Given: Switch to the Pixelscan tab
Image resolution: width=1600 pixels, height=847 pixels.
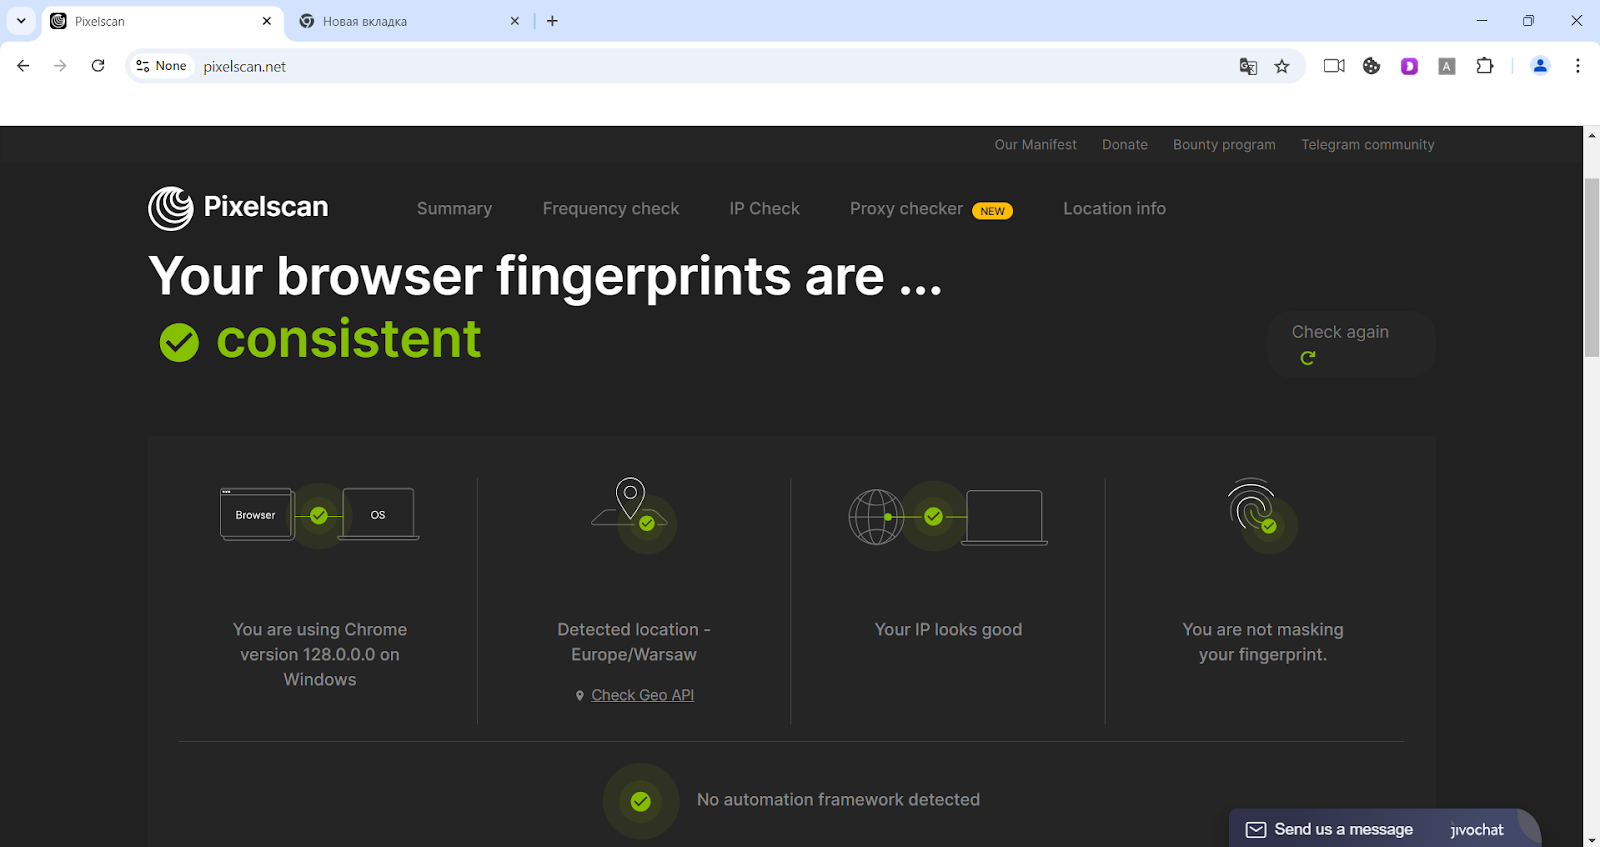Looking at the screenshot, I should click(160, 21).
